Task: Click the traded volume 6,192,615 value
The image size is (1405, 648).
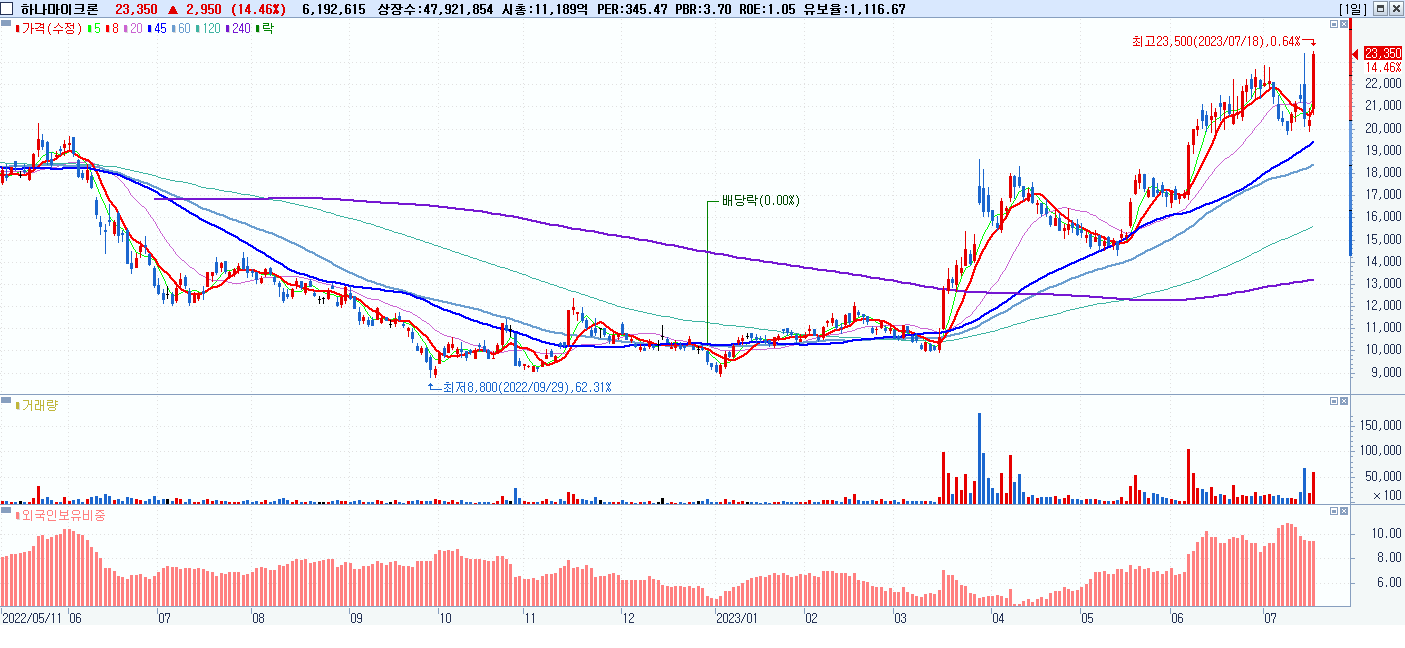Action: pos(333,9)
